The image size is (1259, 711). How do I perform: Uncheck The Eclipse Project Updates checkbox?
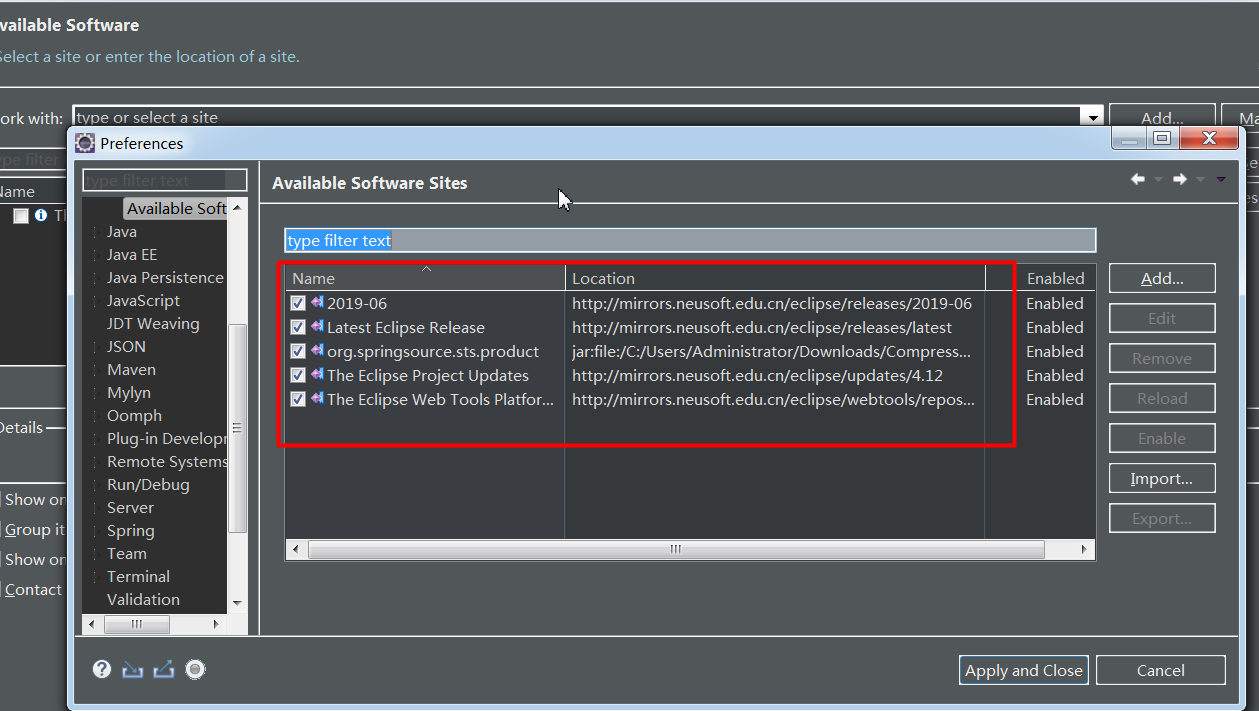(297, 375)
